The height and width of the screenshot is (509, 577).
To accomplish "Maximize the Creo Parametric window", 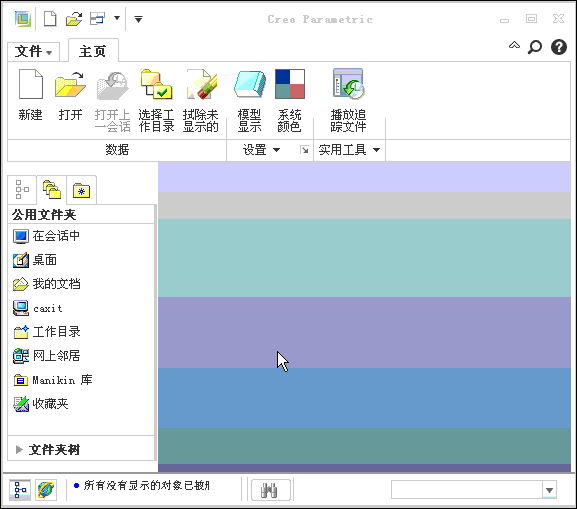I will (531, 18).
